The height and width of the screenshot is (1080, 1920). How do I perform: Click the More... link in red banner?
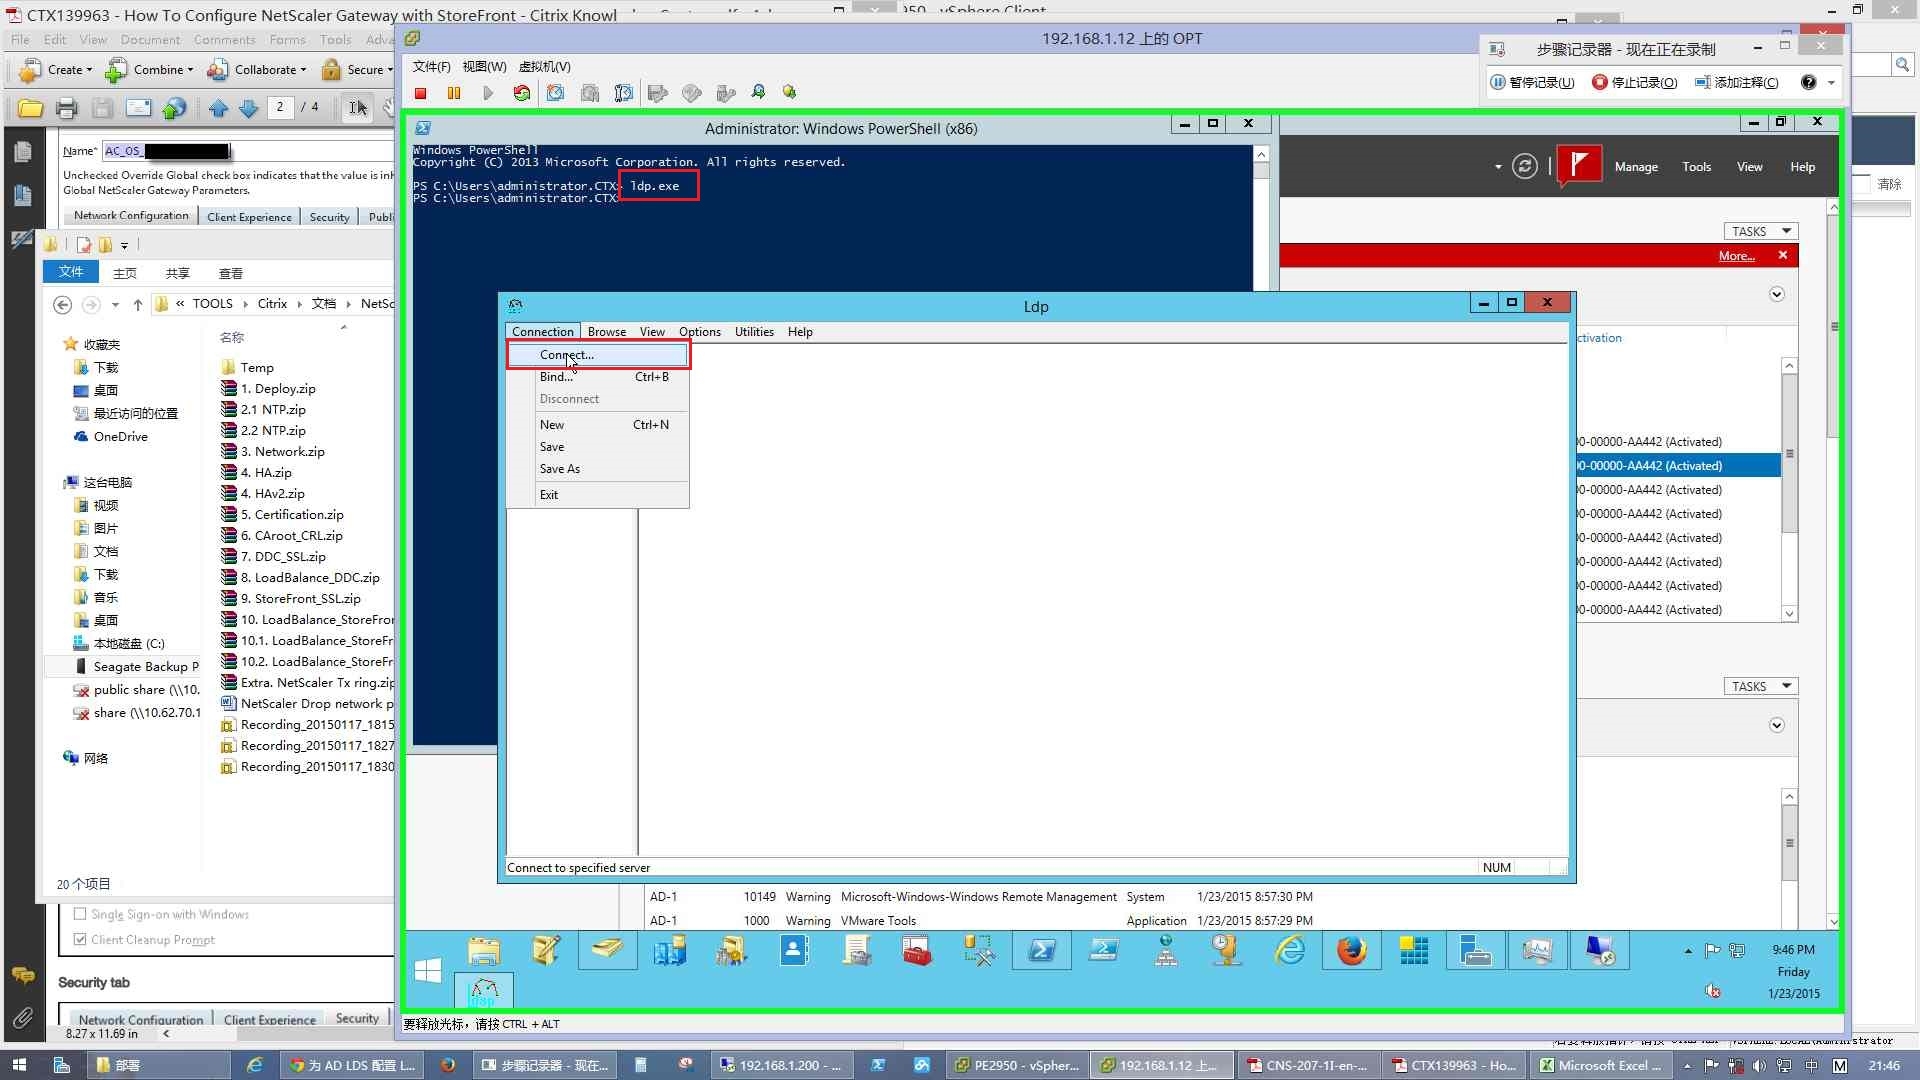click(x=1736, y=256)
